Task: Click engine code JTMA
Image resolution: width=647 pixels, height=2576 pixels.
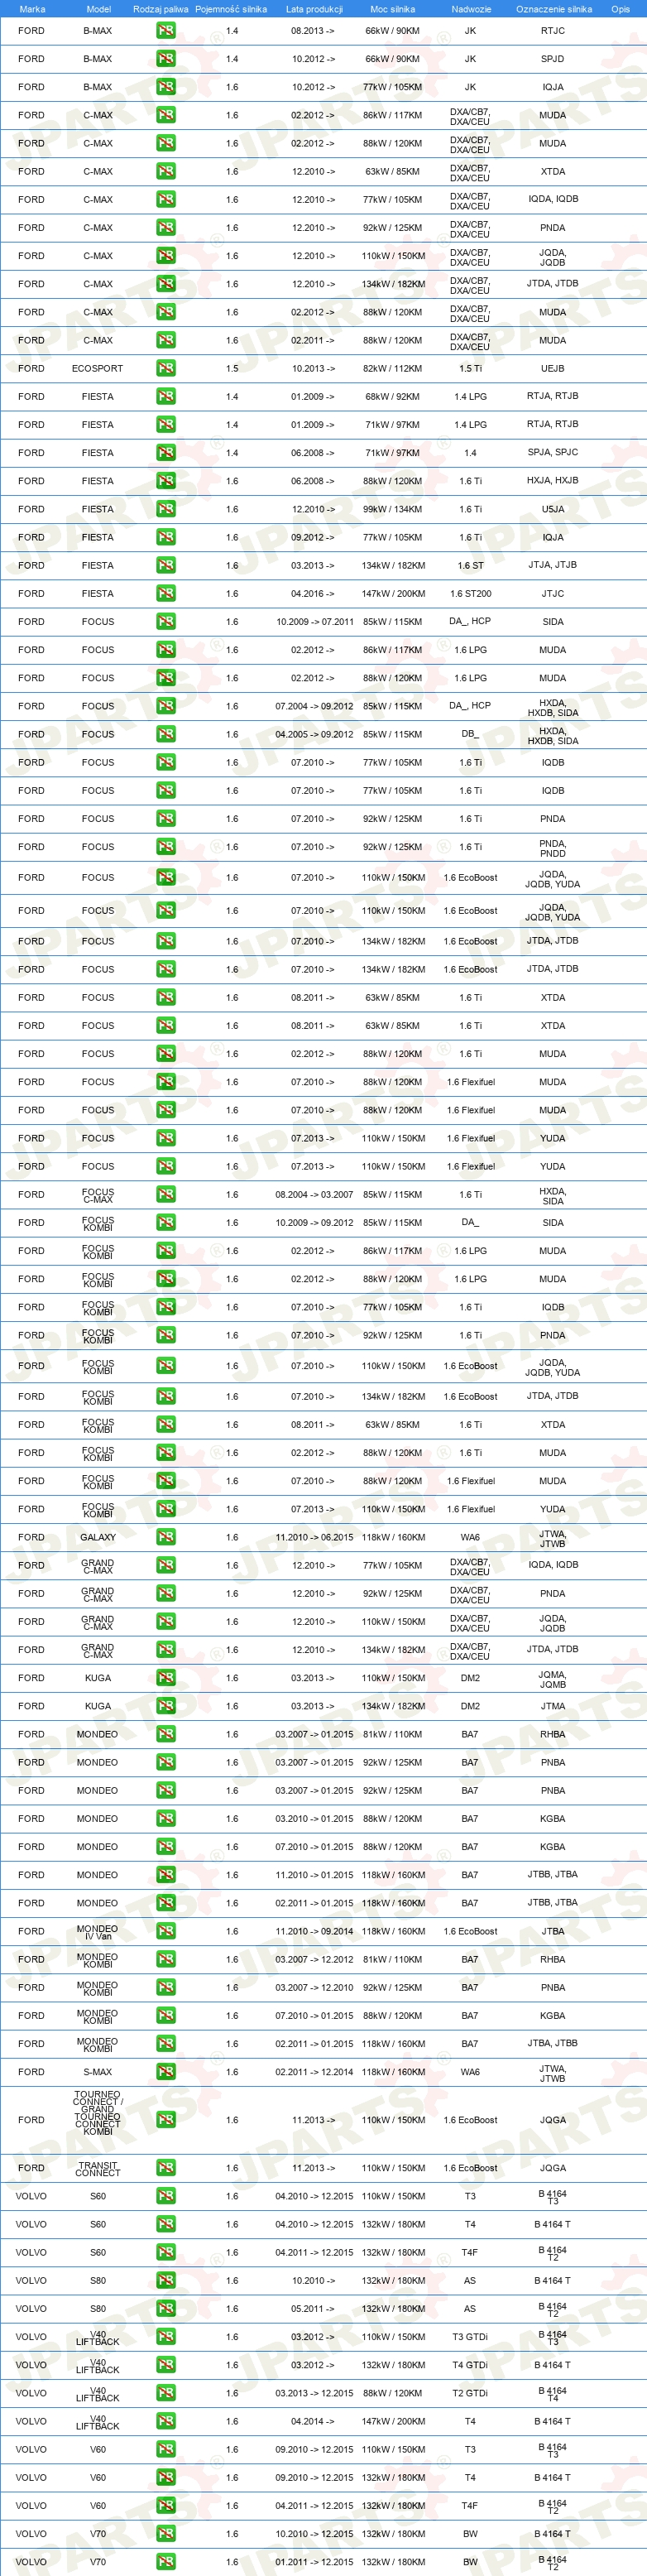Action: tap(553, 1706)
